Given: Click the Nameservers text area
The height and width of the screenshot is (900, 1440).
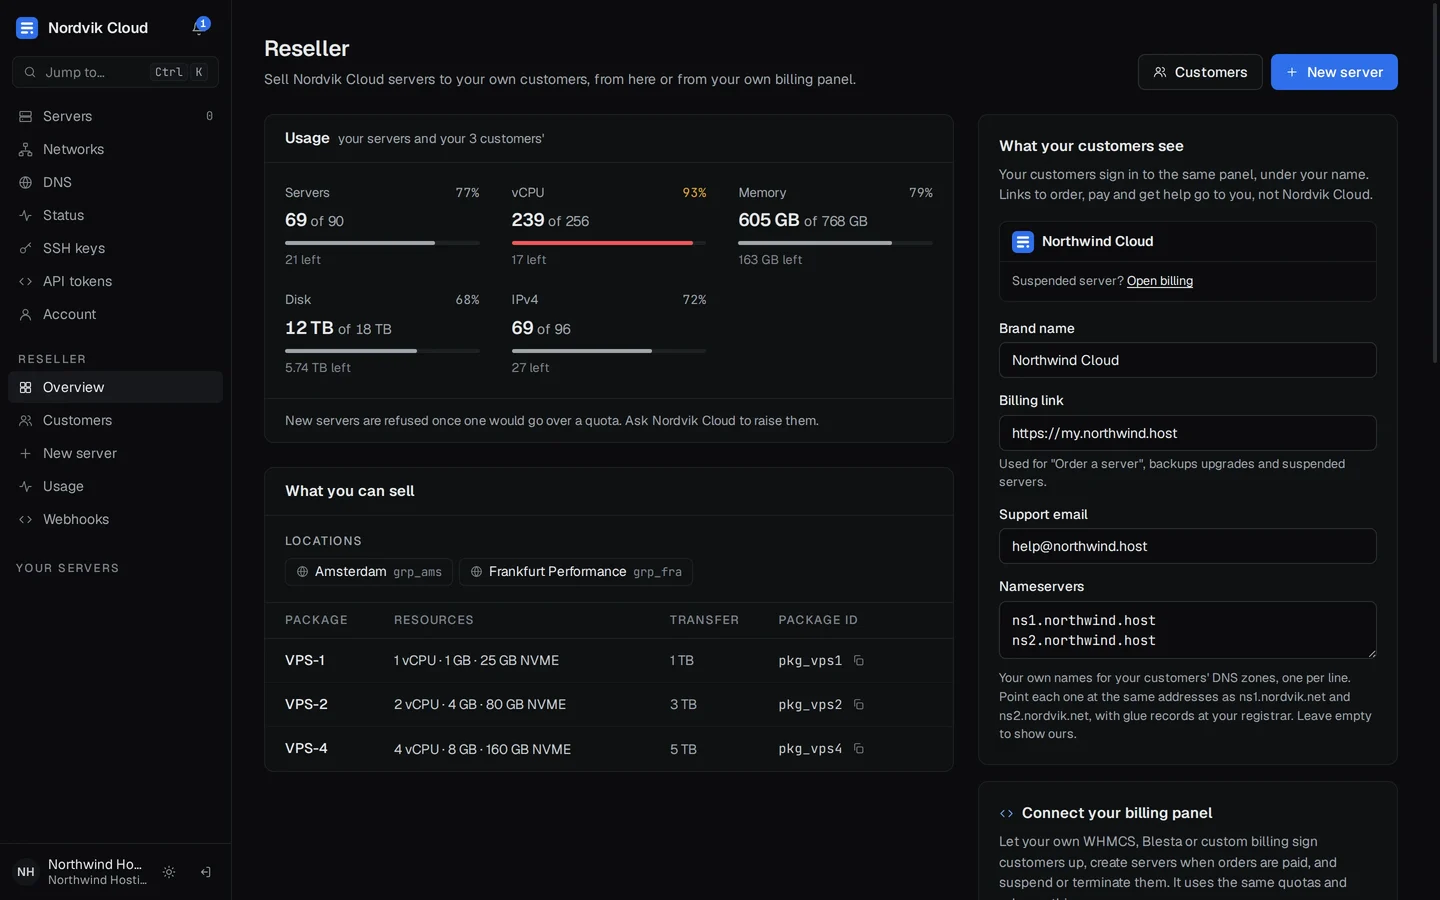Looking at the screenshot, I should coord(1187,630).
